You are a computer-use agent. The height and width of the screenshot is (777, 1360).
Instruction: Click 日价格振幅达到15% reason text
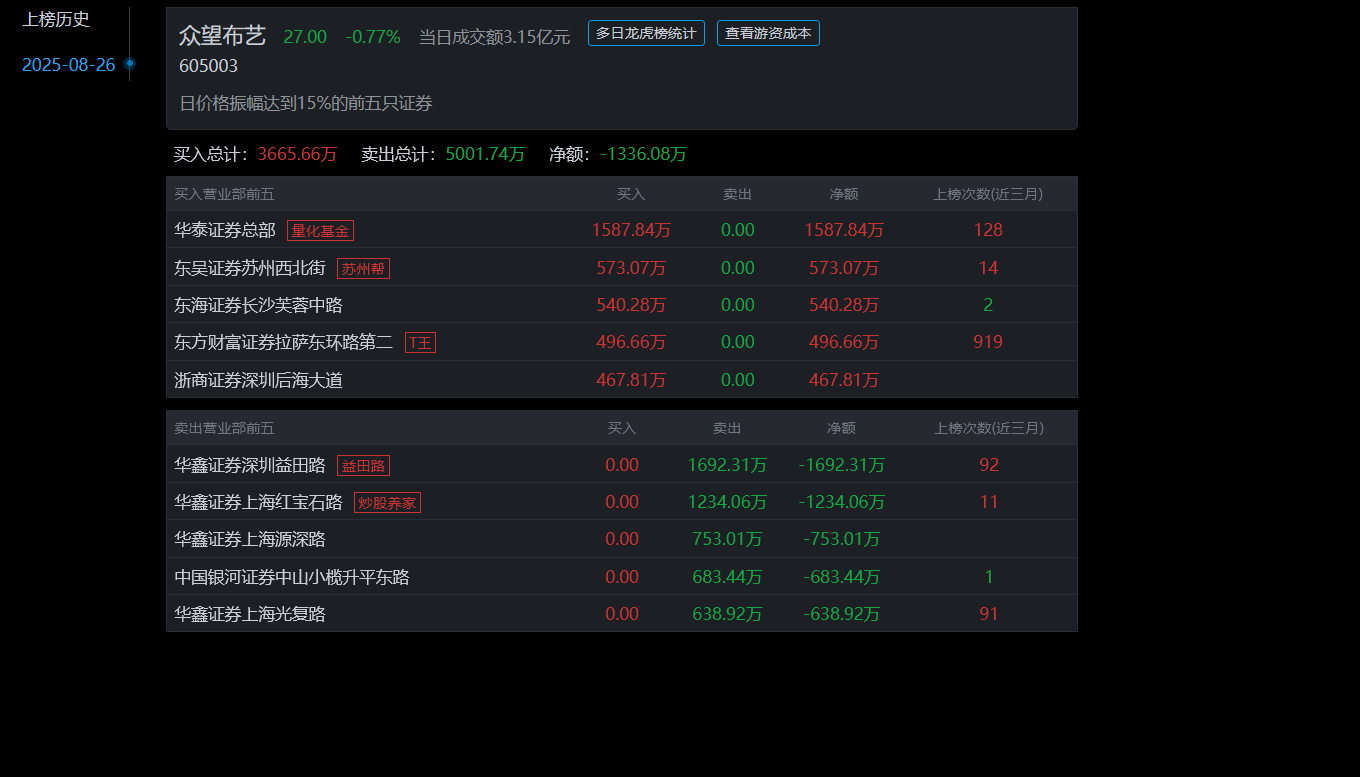(305, 103)
